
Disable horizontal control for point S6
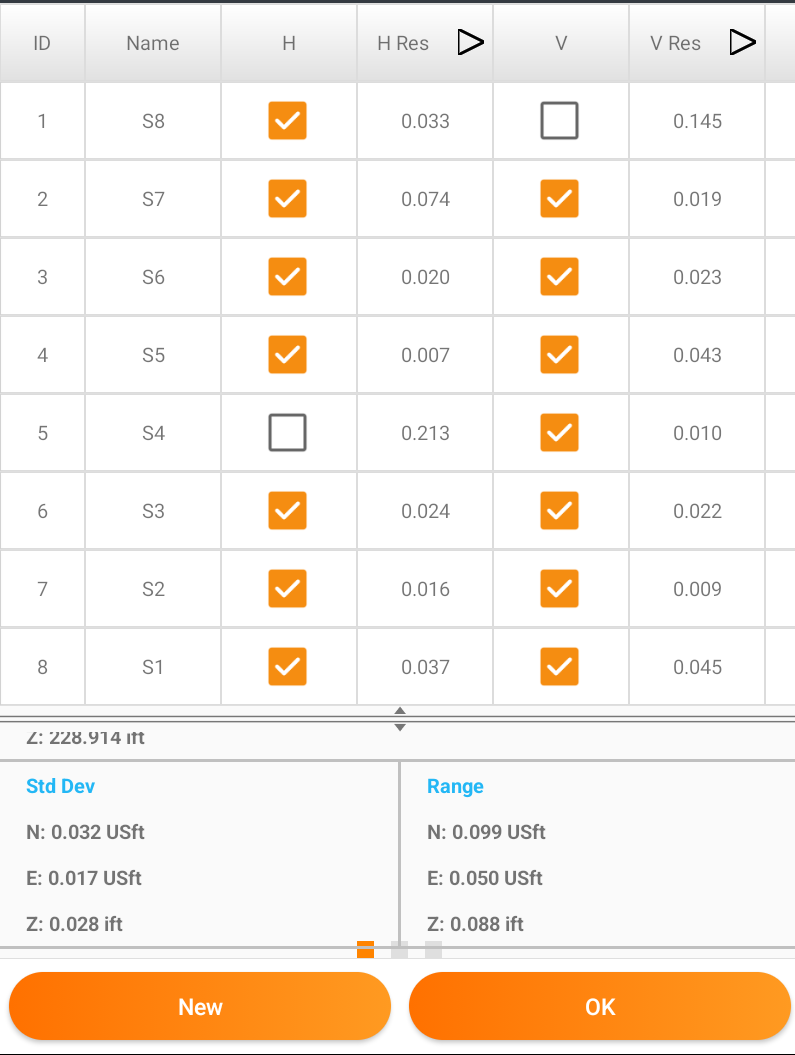pos(287,277)
